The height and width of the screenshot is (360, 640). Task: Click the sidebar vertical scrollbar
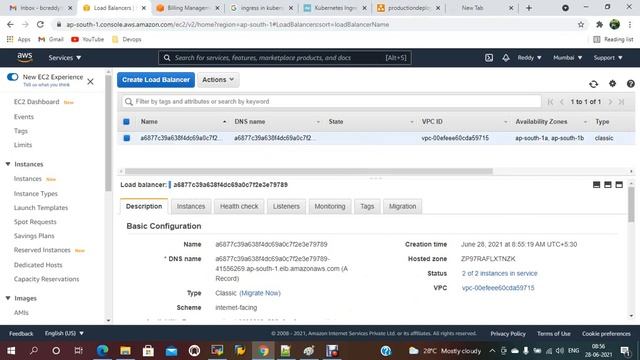(108, 133)
